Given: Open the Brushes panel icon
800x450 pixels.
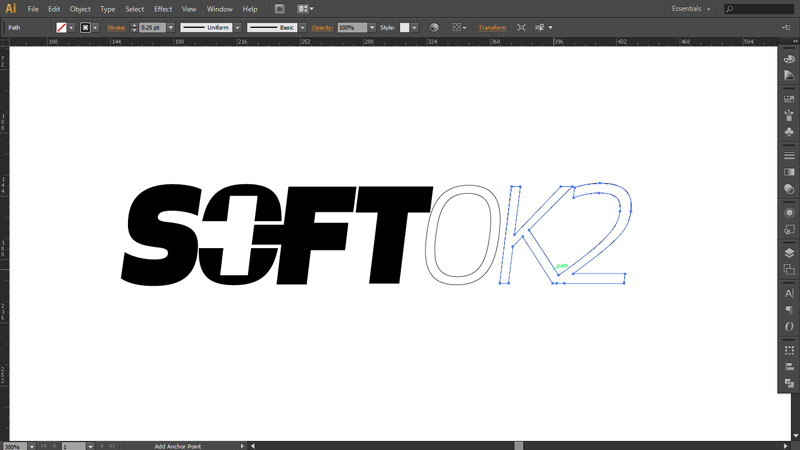Looking at the screenshot, I should pos(789,115).
